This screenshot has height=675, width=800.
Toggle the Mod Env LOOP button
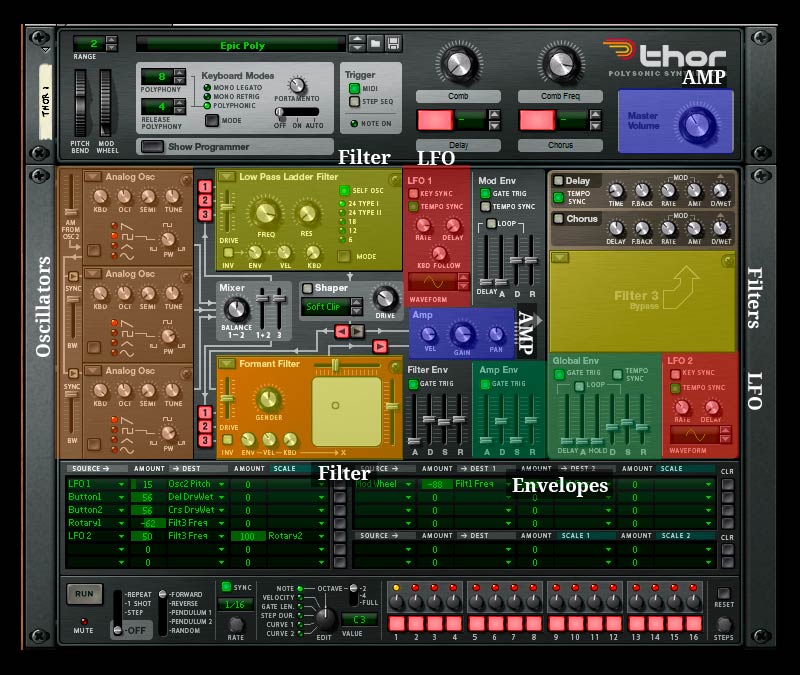coord(491,223)
